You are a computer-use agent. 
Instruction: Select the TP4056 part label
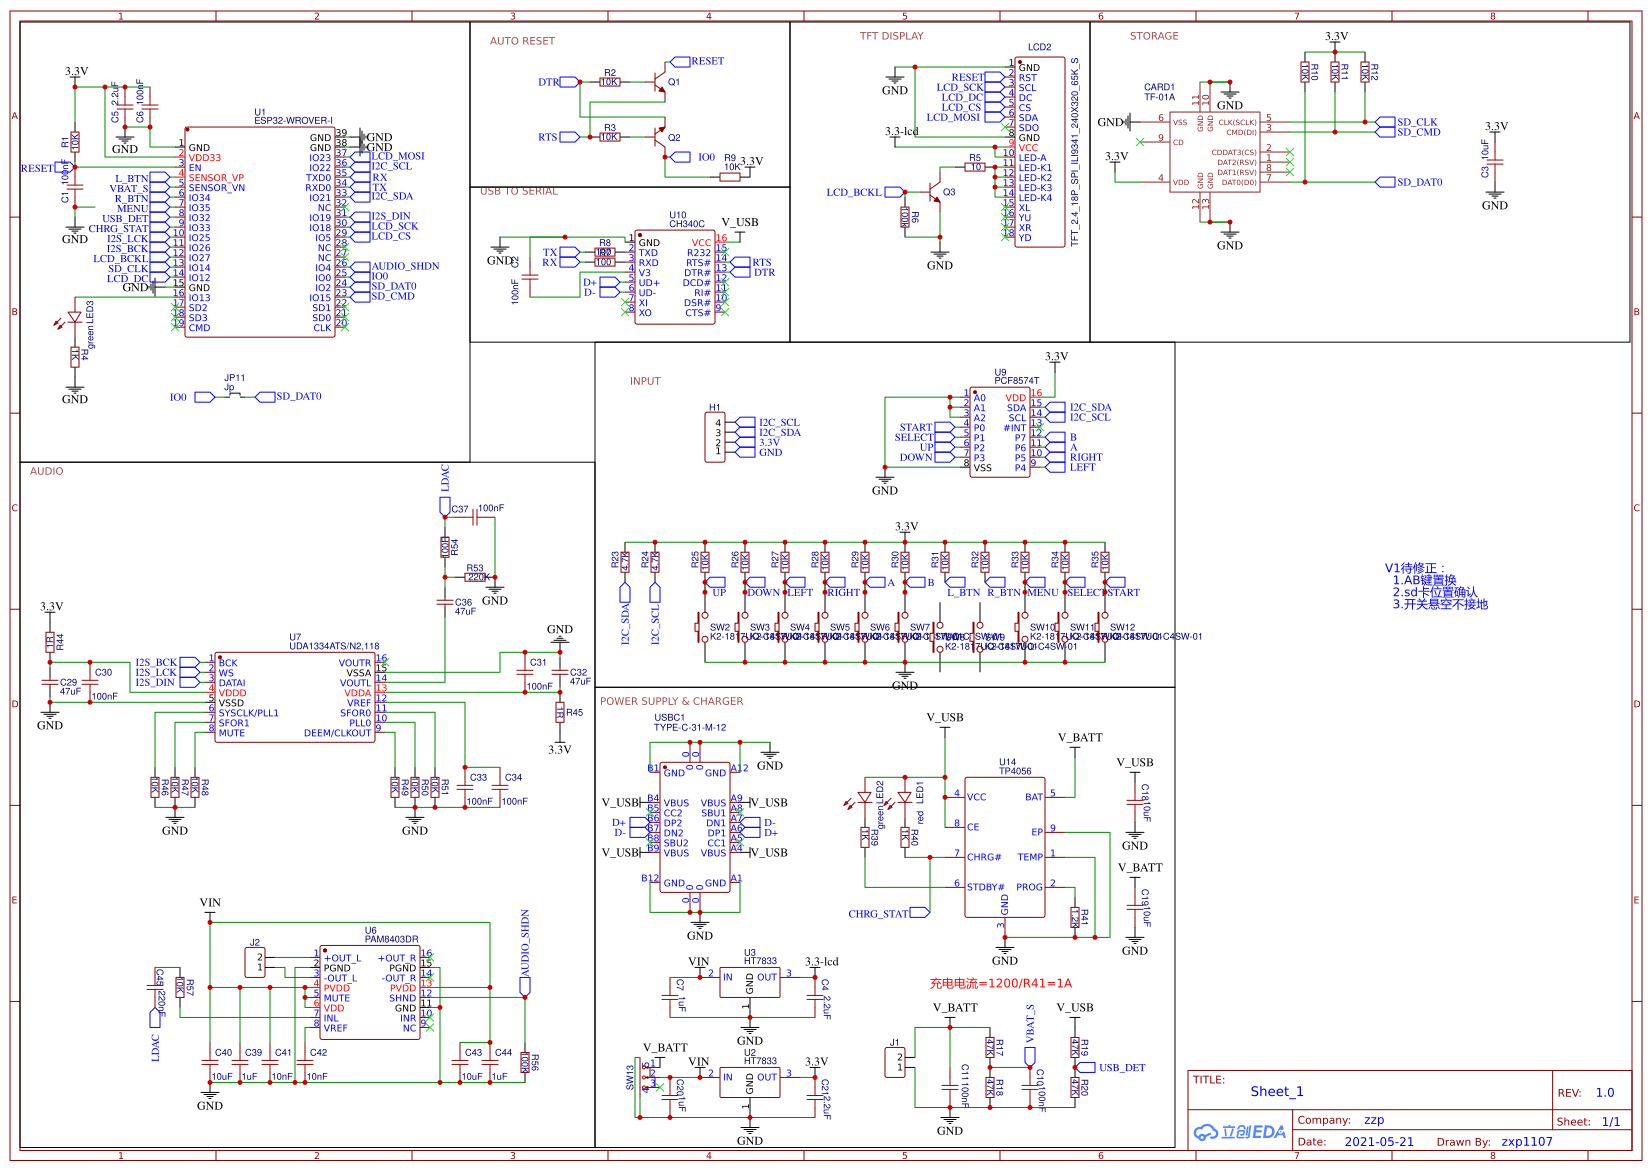click(x=1015, y=771)
